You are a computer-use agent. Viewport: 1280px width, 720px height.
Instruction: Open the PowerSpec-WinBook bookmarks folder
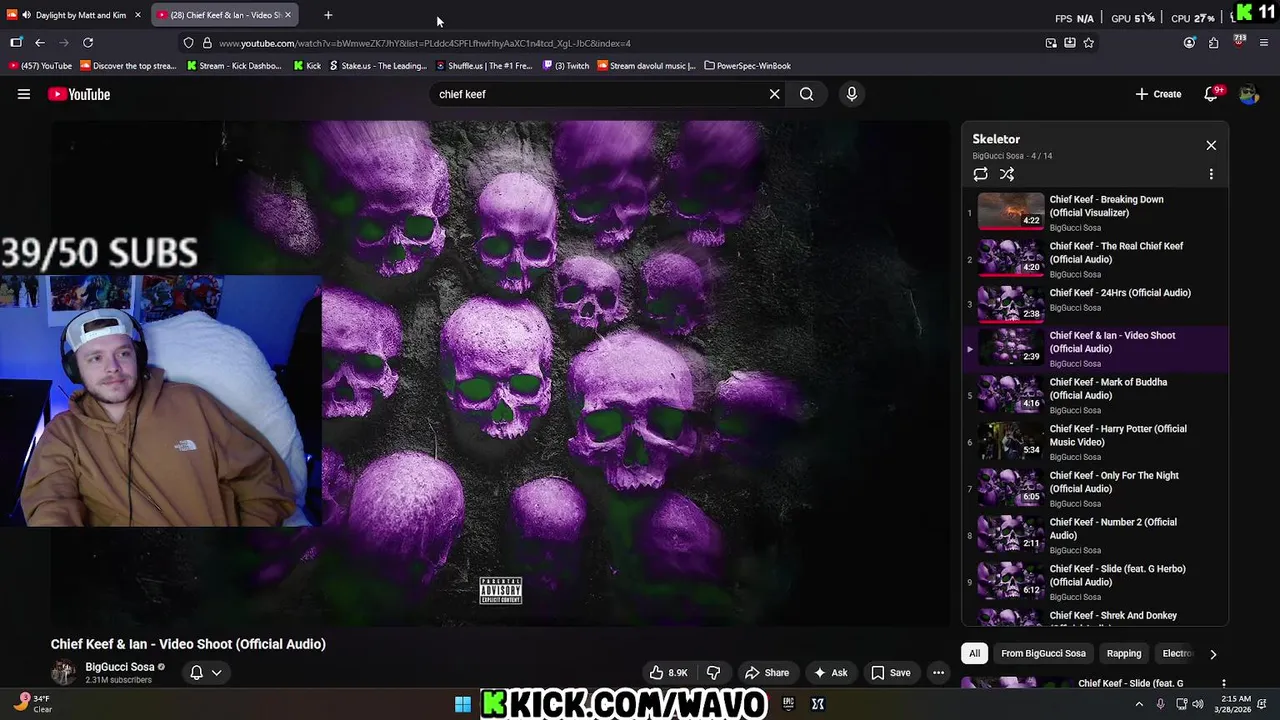747,66
